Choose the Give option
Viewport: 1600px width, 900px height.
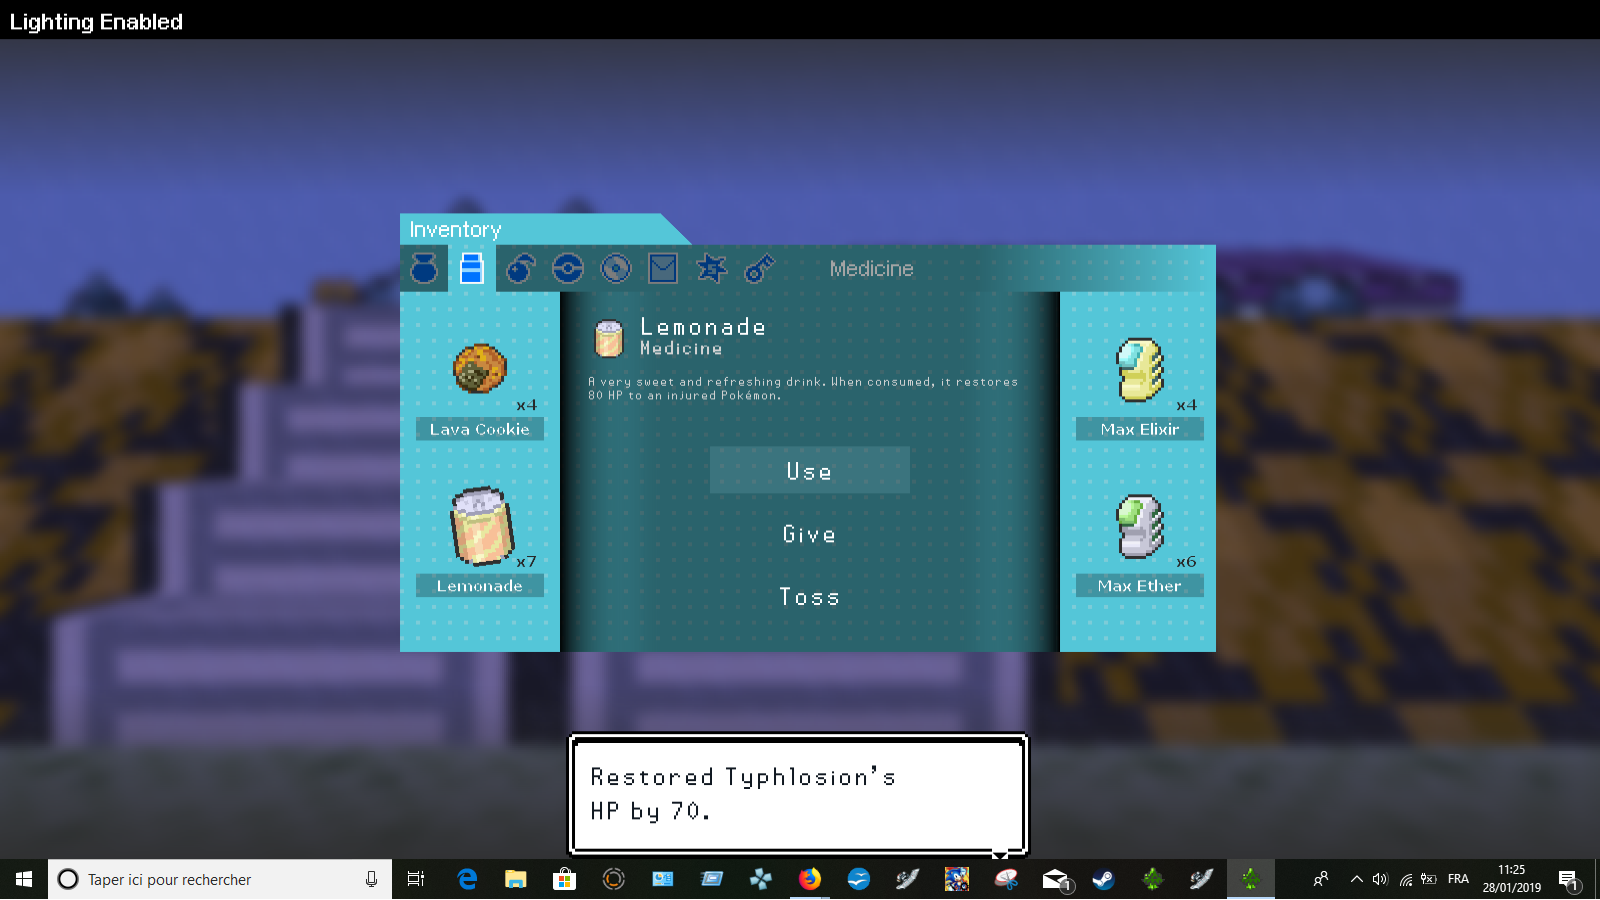(809, 534)
